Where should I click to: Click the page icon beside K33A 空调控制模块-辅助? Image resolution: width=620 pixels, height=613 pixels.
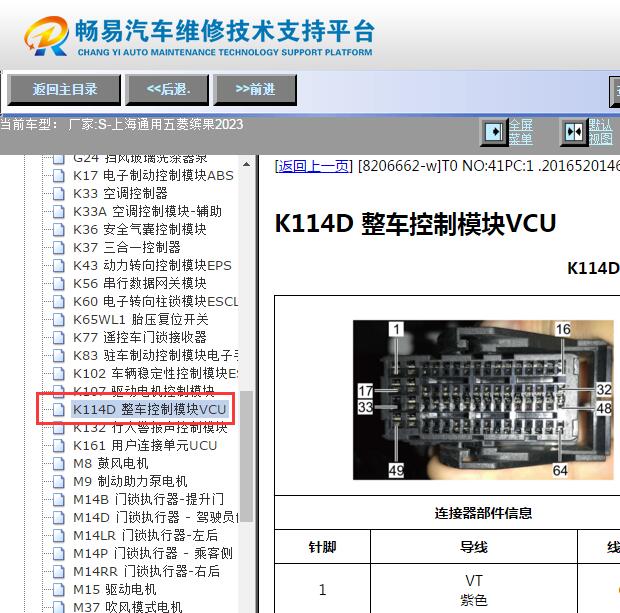pos(59,212)
